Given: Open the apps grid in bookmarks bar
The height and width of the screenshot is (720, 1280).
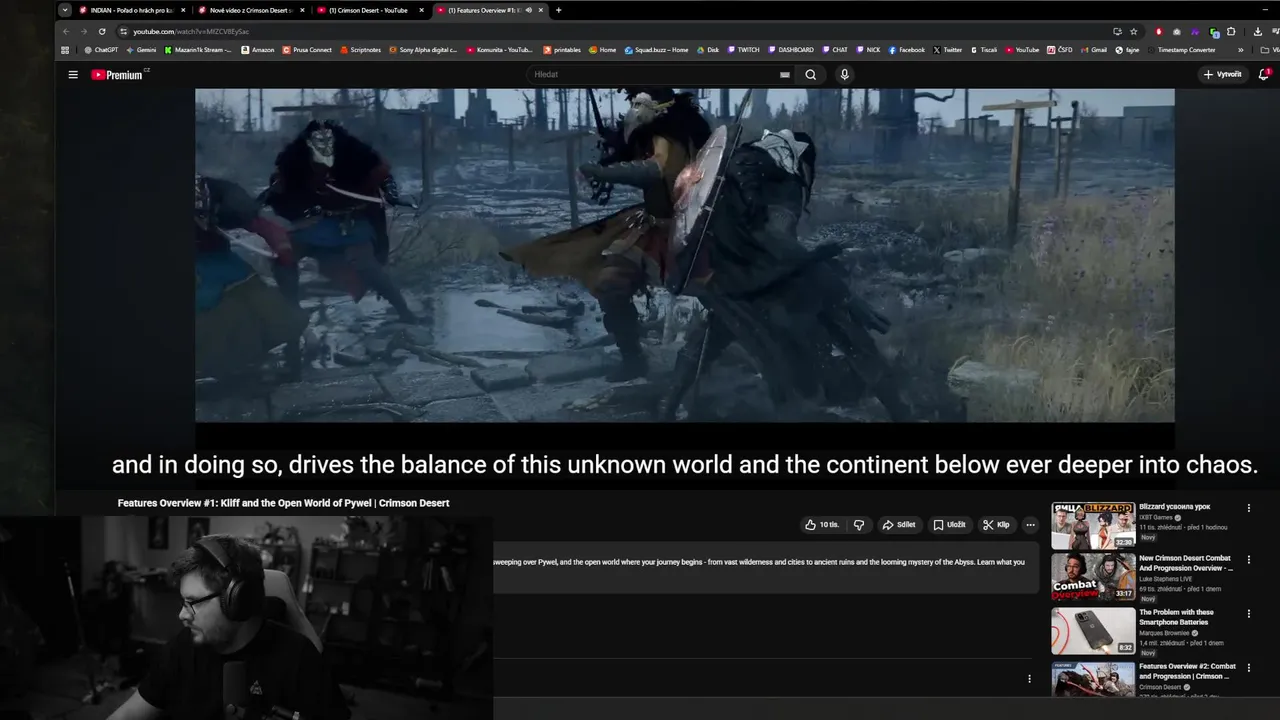Looking at the screenshot, I should [65, 50].
